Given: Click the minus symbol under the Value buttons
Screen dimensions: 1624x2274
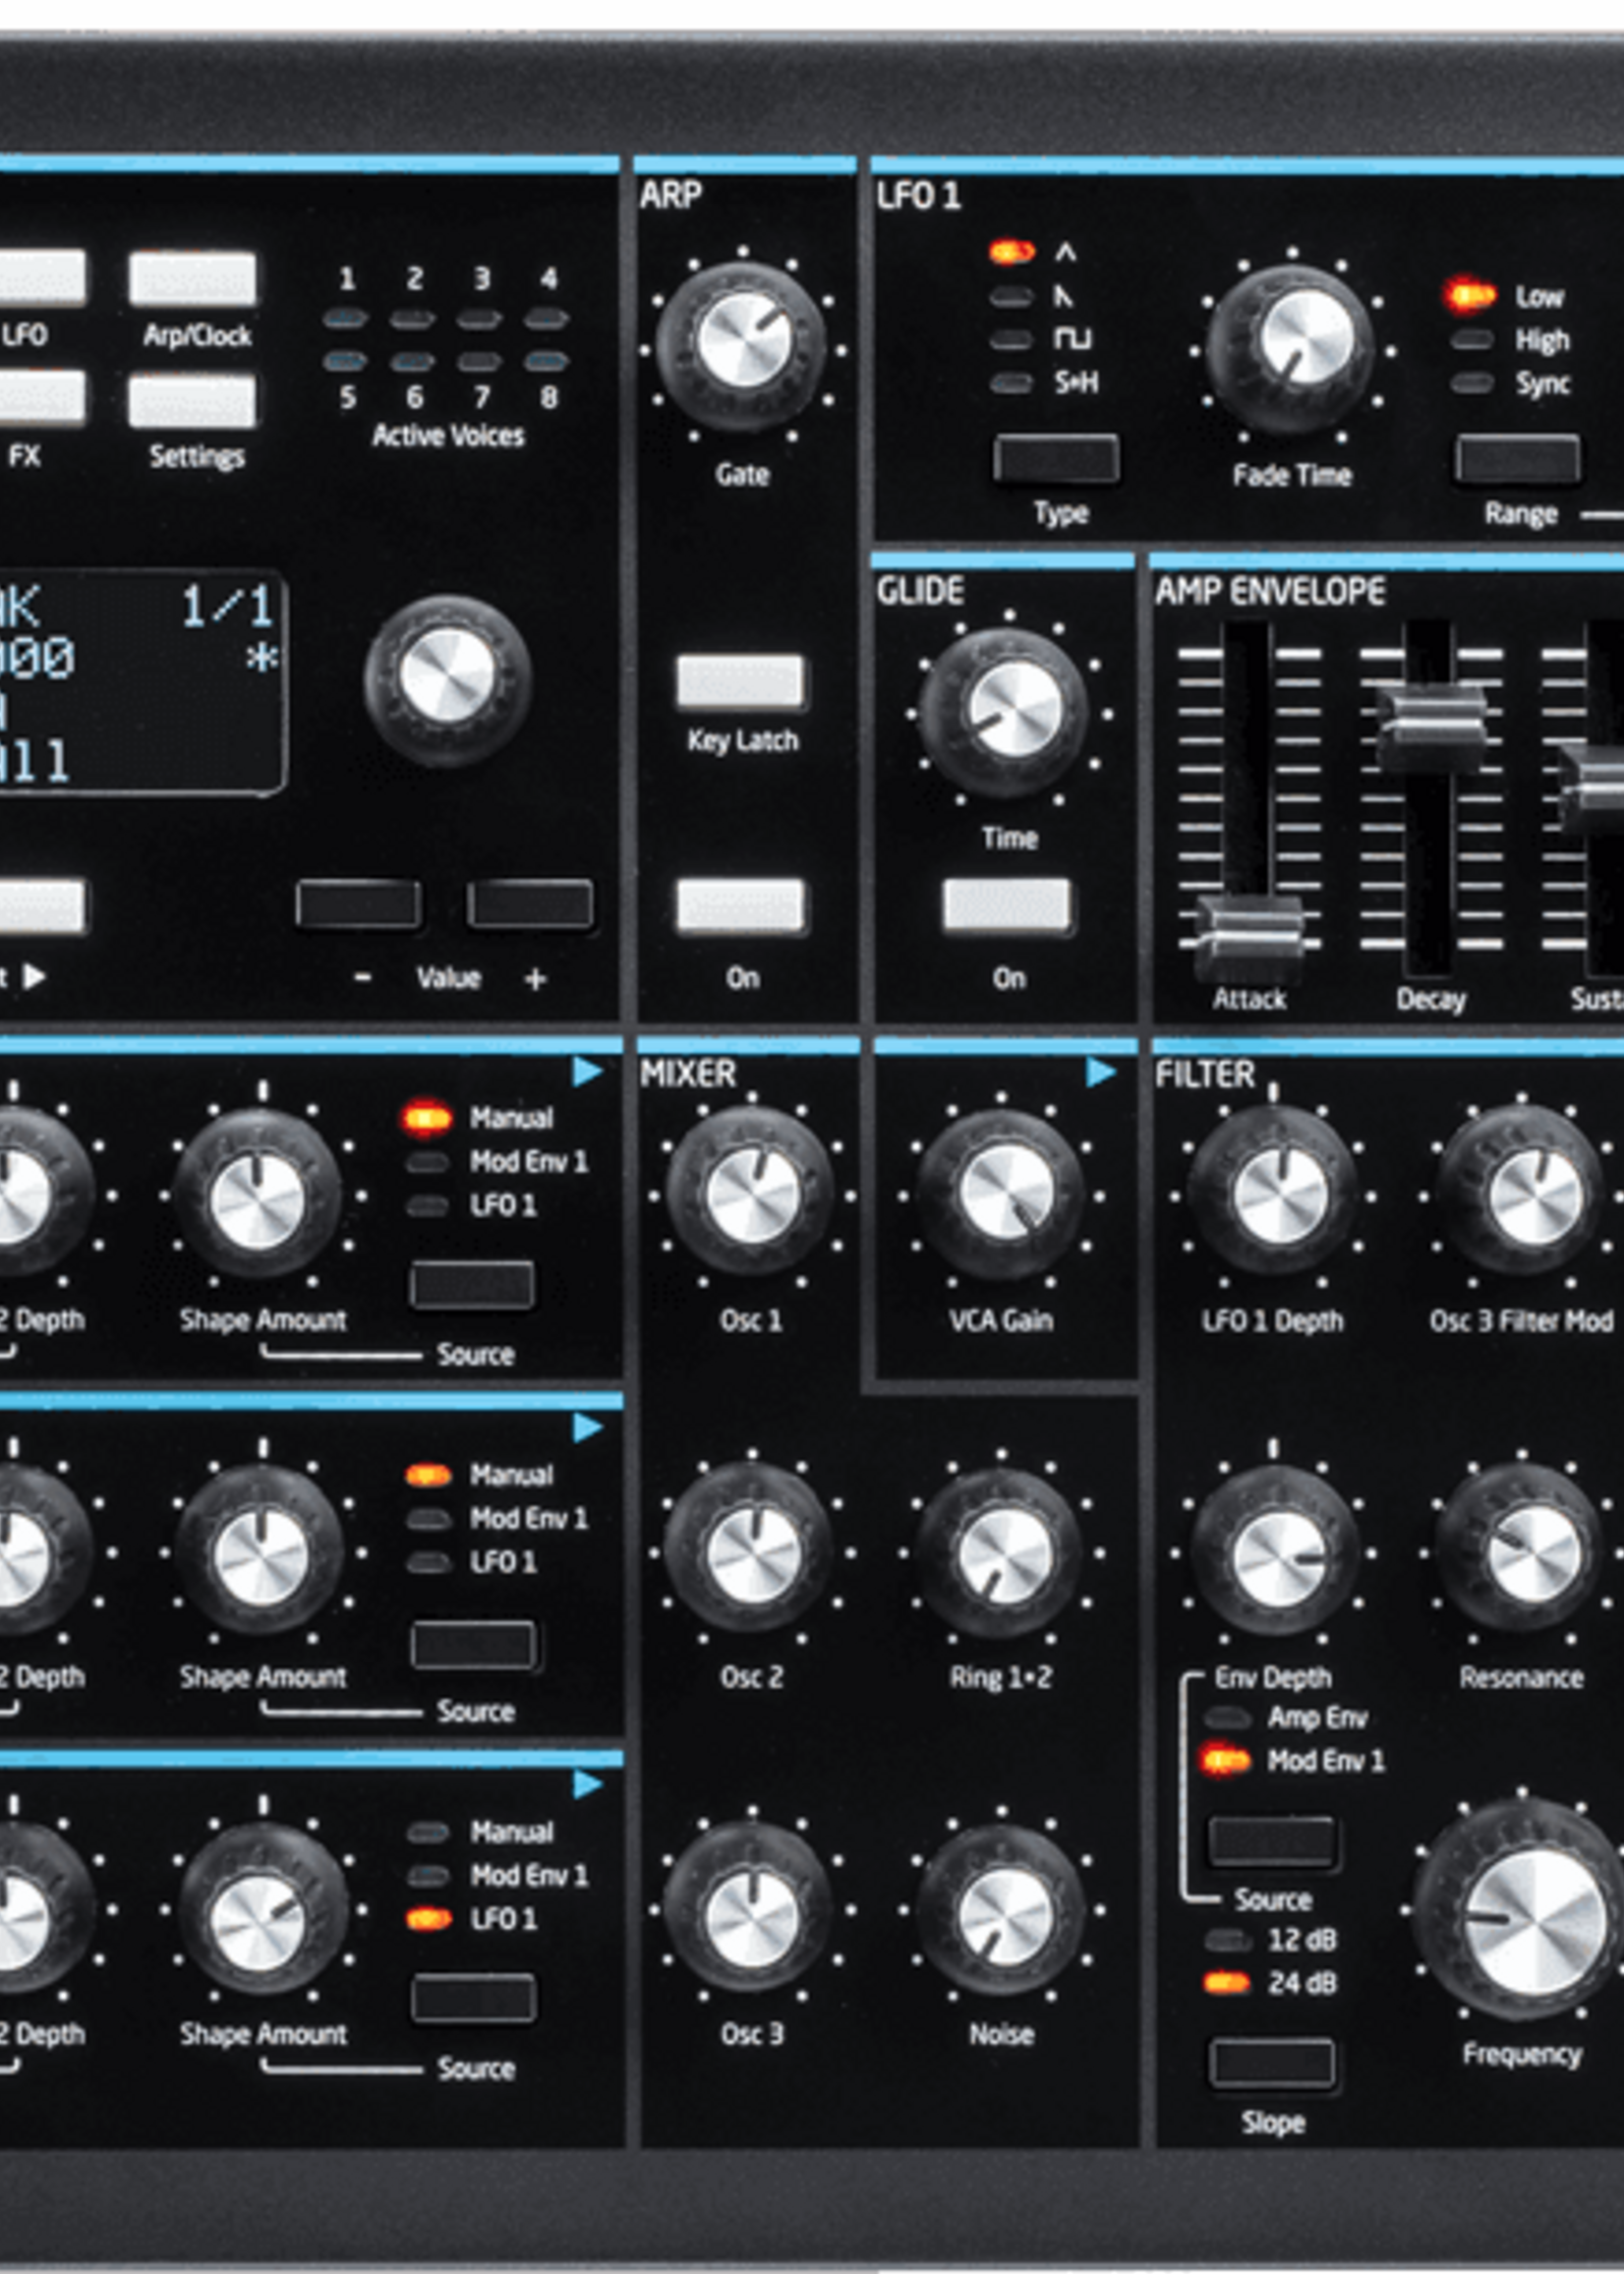Looking at the screenshot, I should [363, 978].
